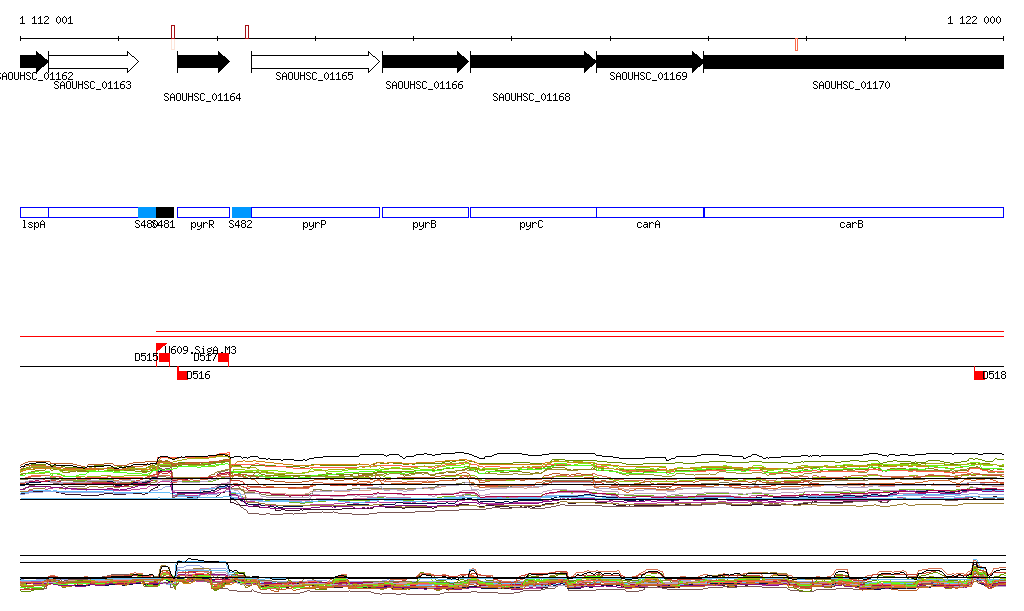Click the SAOUHSC_01163 white gene arrow
This screenshot has width=1024, height=611.
[x=93, y=62]
